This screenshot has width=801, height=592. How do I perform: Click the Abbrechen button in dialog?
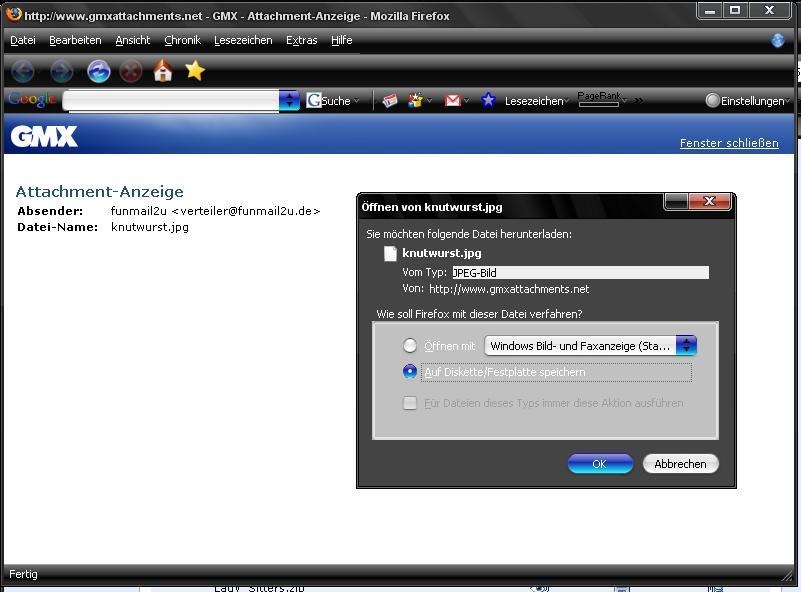[680, 464]
